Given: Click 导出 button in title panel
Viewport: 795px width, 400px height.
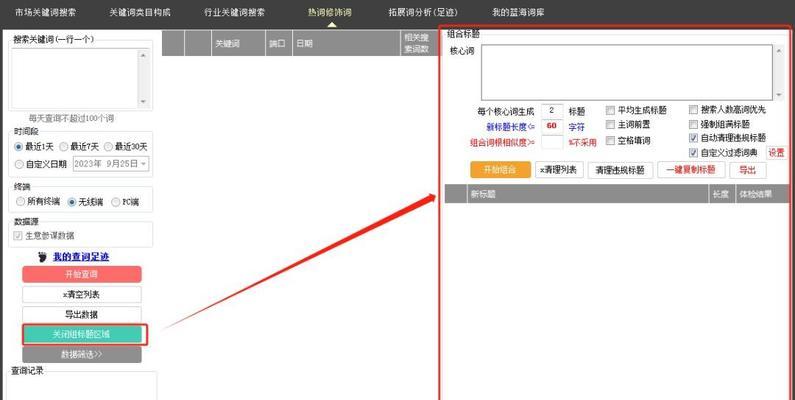Looking at the screenshot, I should click(x=748, y=170).
